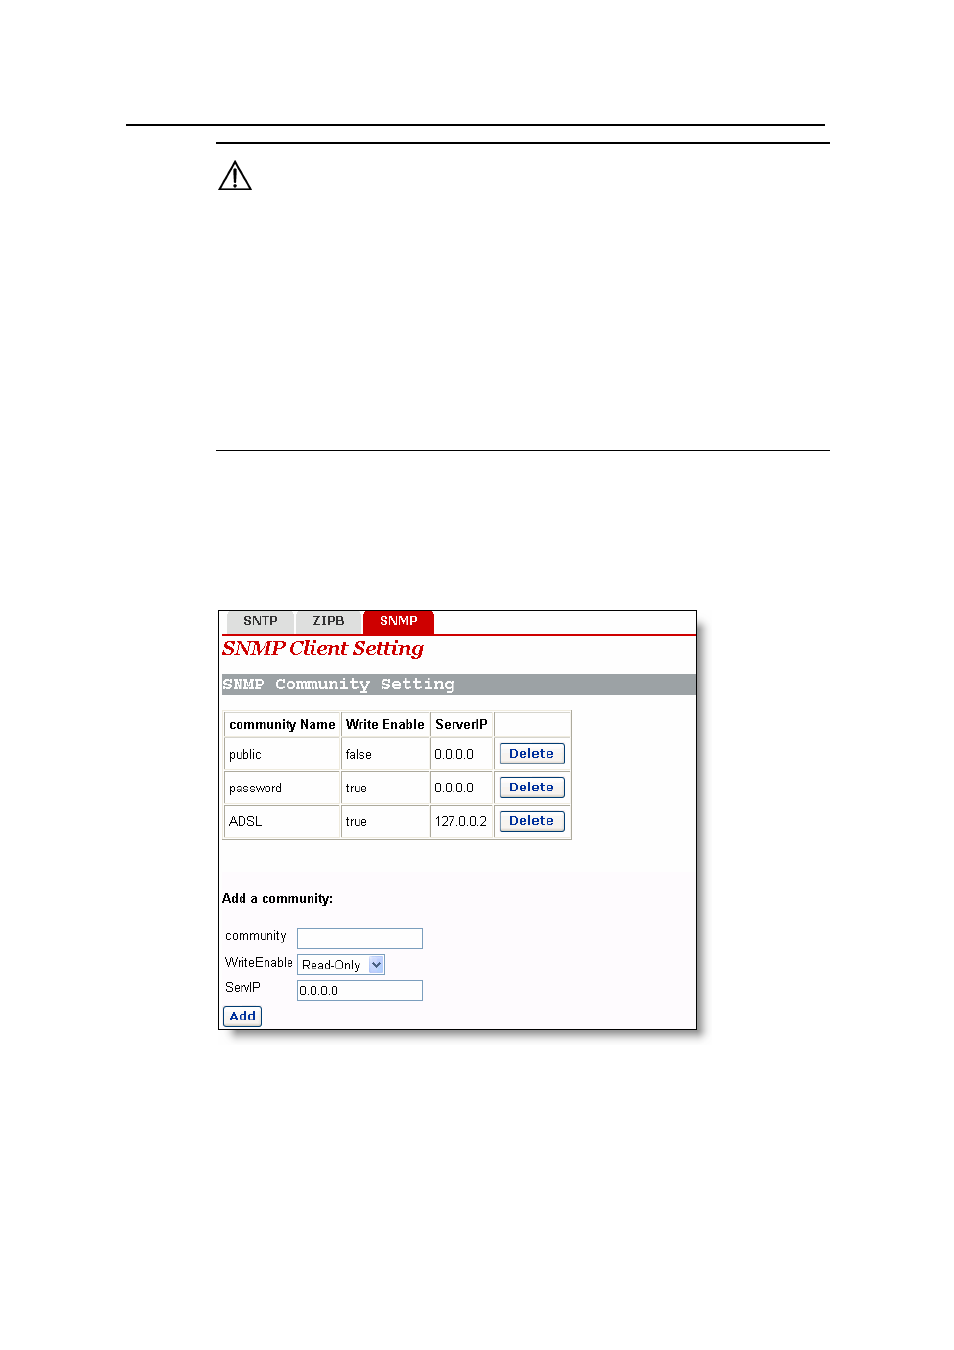Screen dimensions: 954x1350
Task: Click the 'true' value in pssoword row
Action: pos(356,788)
